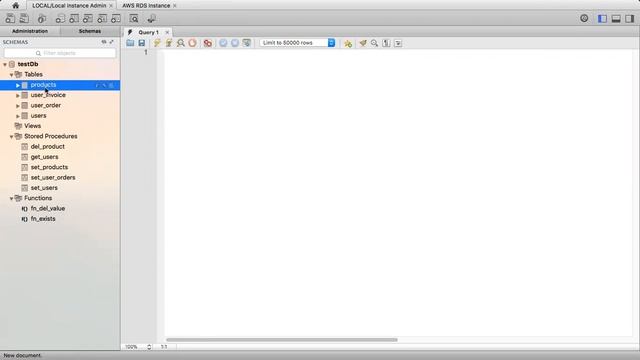
Task: Save query as snippet star icon
Action: (x=348, y=43)
